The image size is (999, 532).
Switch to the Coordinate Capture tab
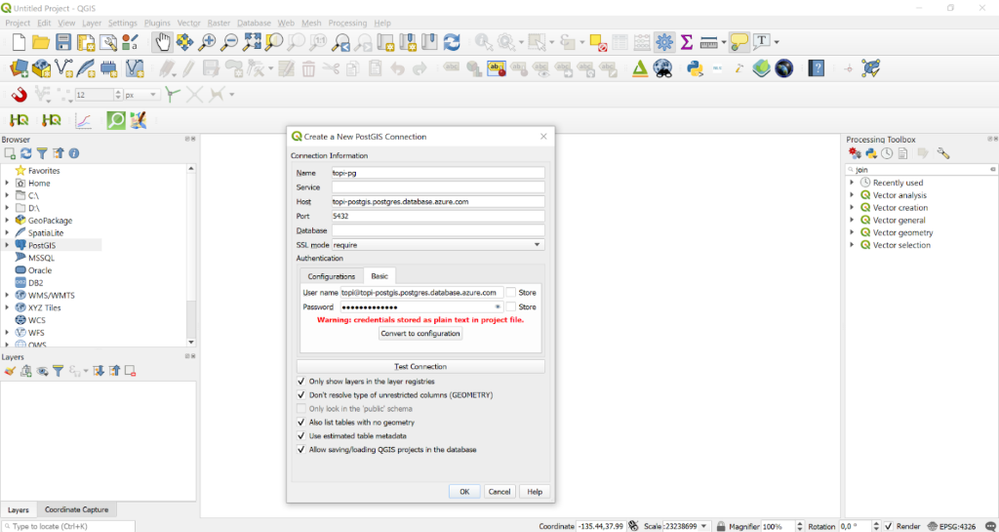click(76, 510)
